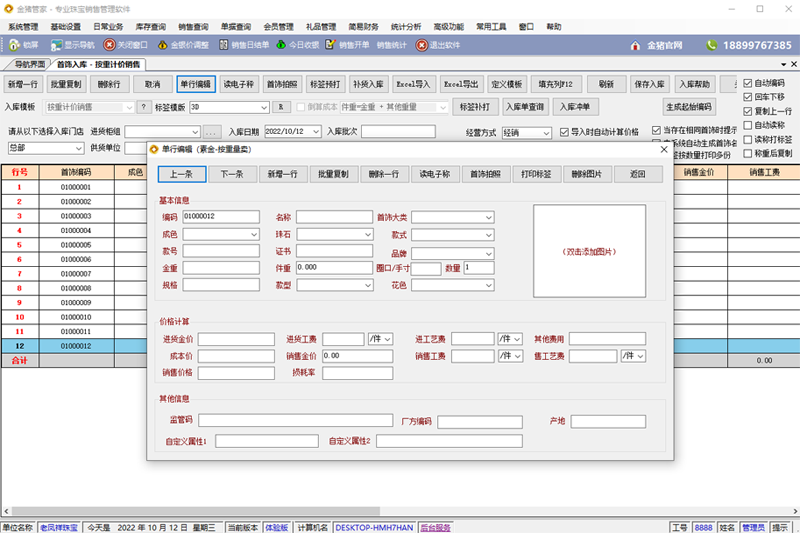
Task: Enable the 读称打标签 checkbox
Action: [x=748, y=139]
